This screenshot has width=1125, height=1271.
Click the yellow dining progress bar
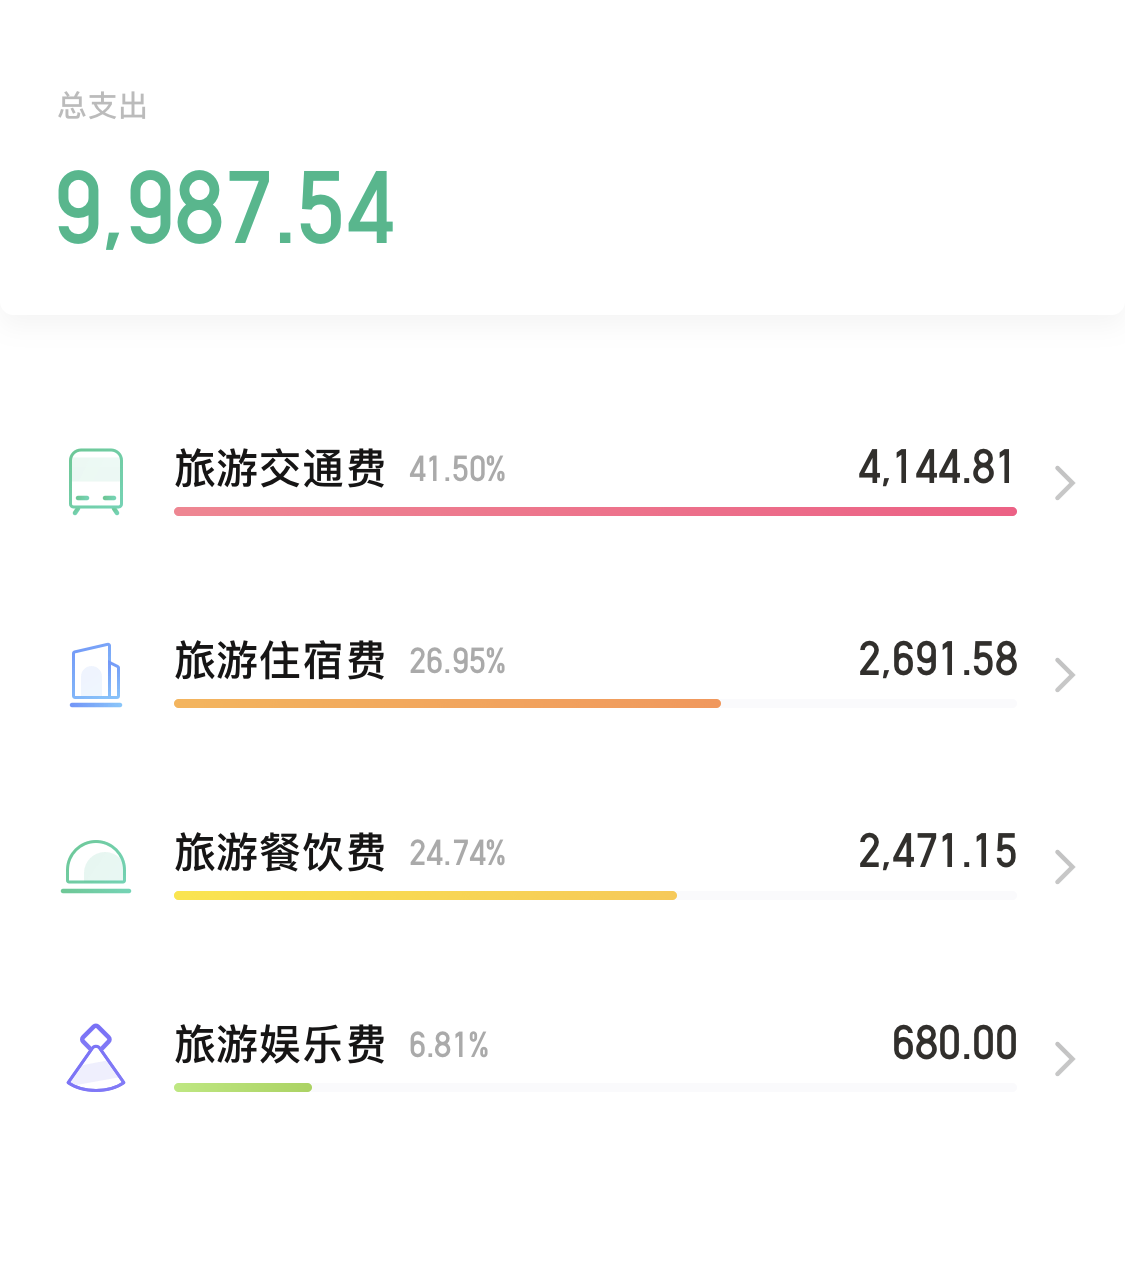click(425, 895)
